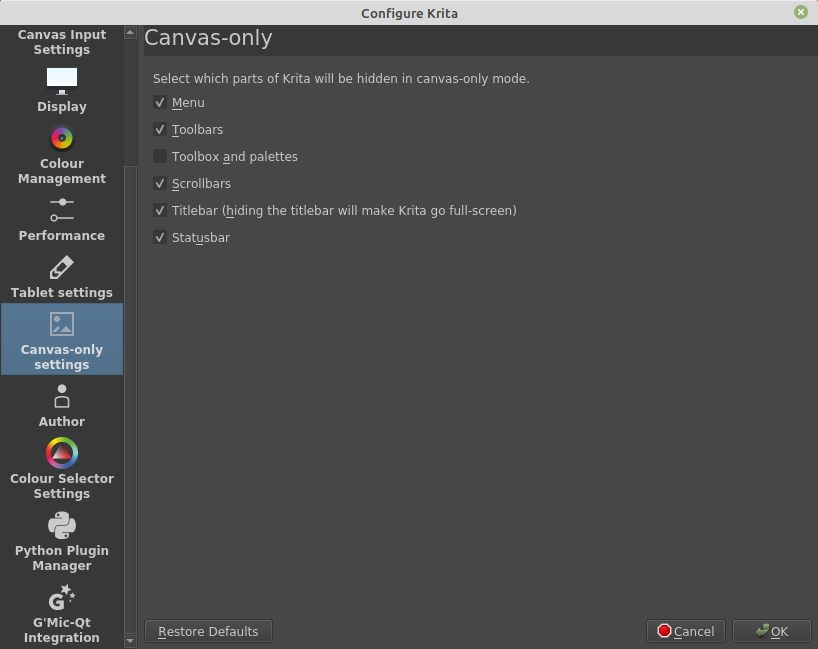Click the 'Colour Selector Settings' label

(x=62, y=486)
